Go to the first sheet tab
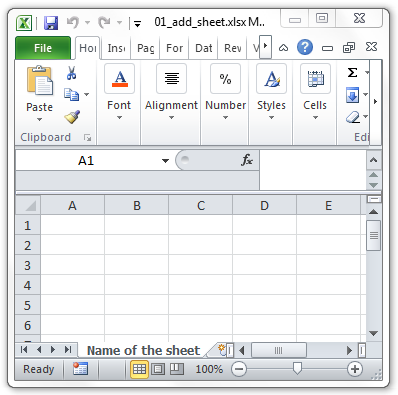The width and height of the screenshot is (398, 395). (24, 350)
